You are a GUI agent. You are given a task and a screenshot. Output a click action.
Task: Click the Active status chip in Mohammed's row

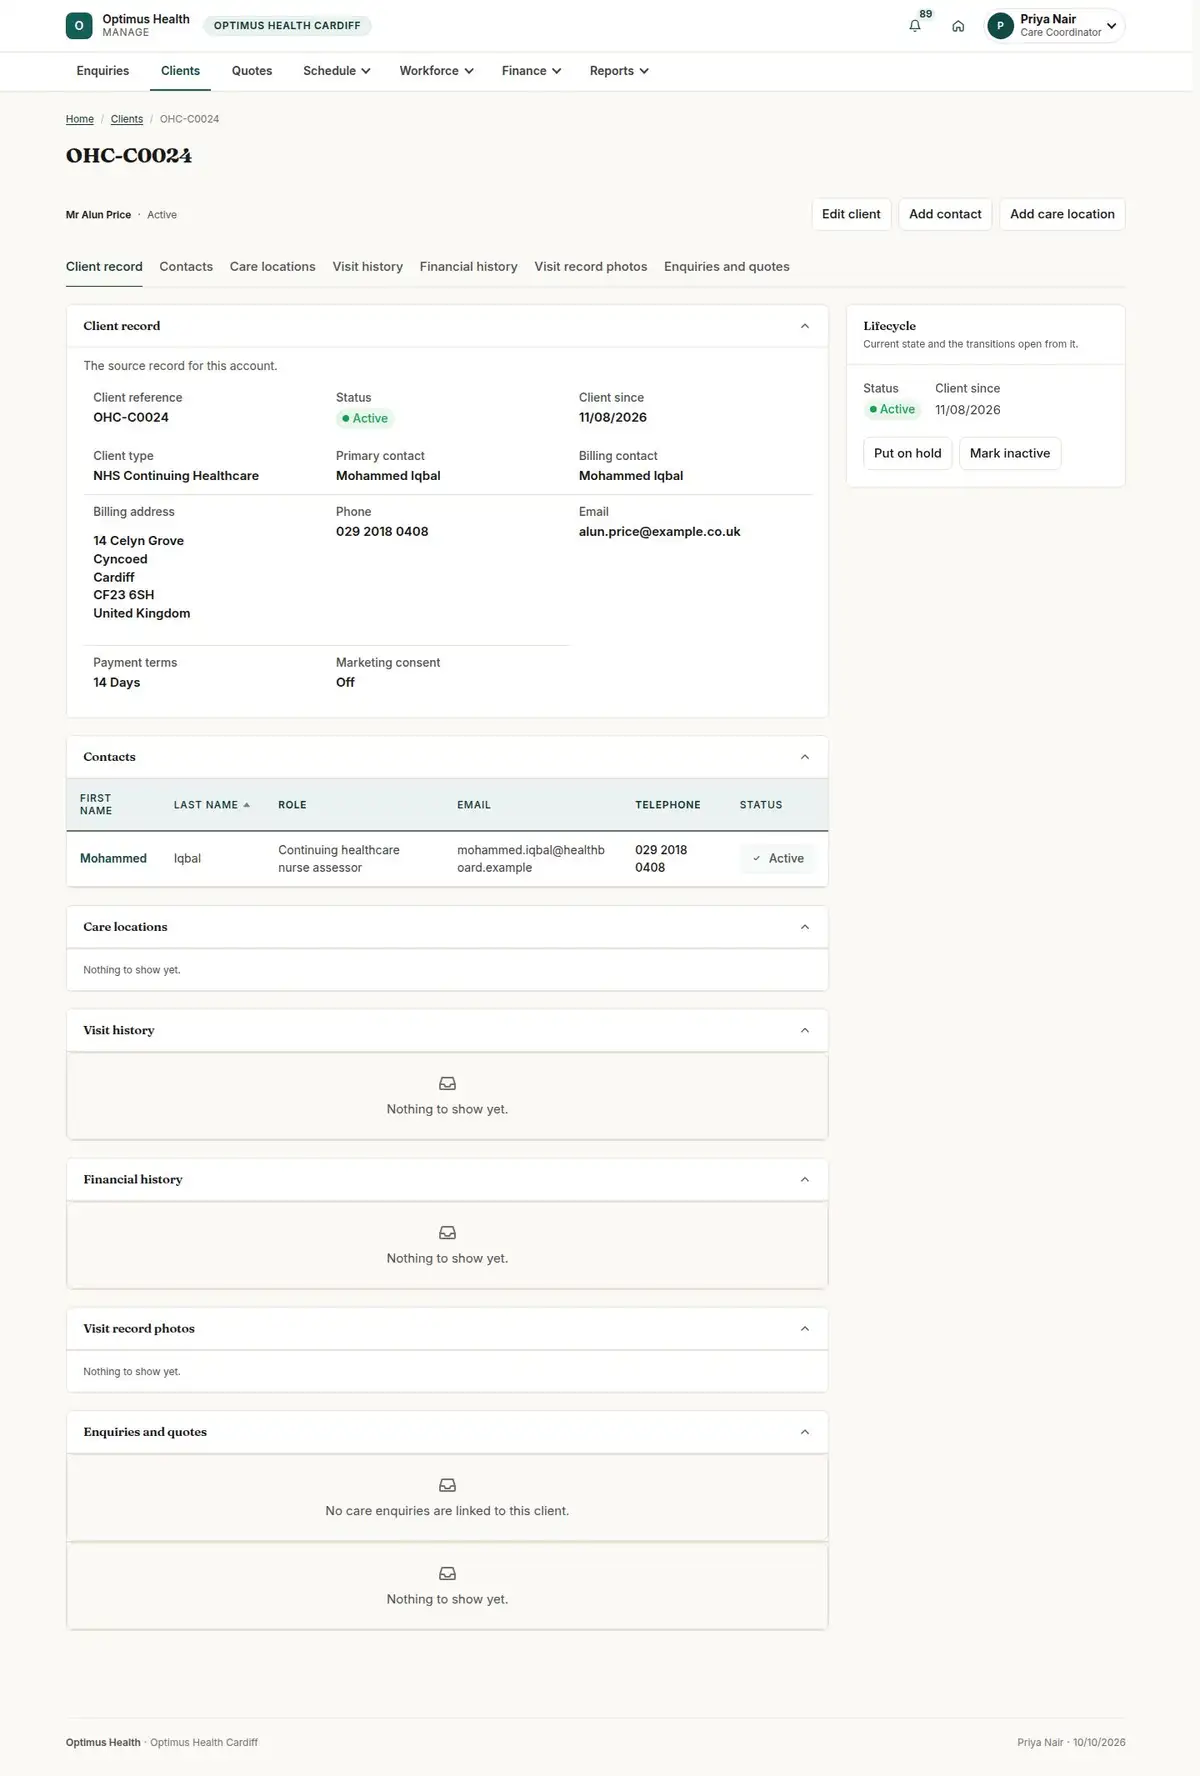tap(778, 859)
